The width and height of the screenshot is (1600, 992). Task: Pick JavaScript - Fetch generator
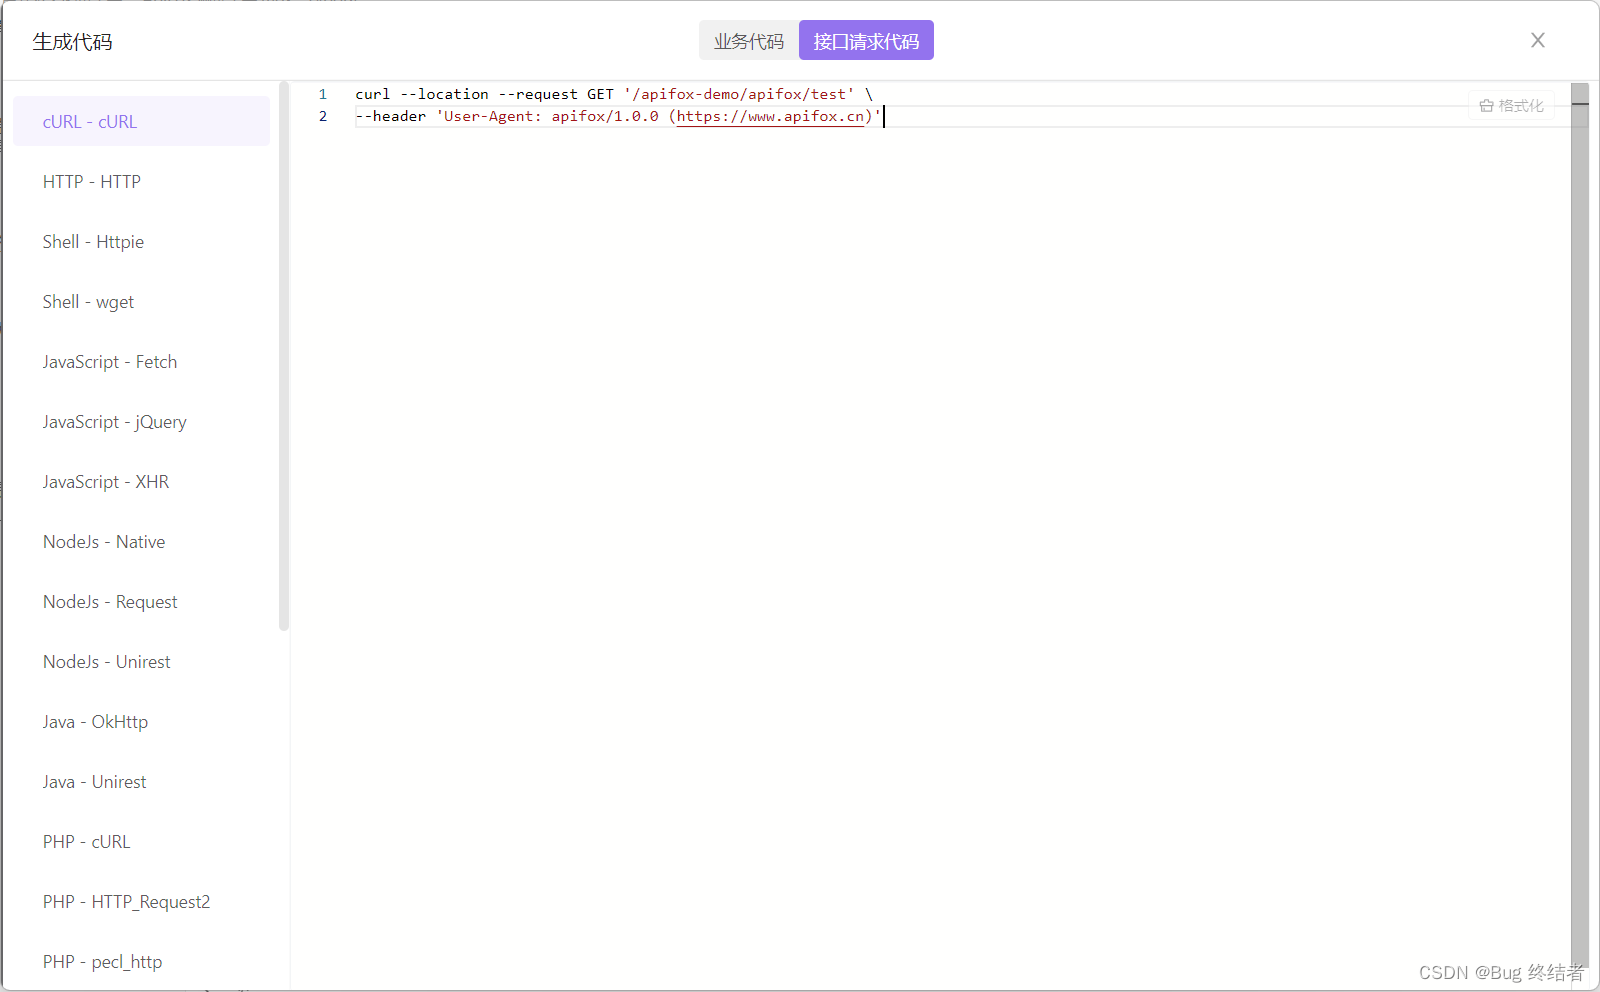click(x=141, y=361)
